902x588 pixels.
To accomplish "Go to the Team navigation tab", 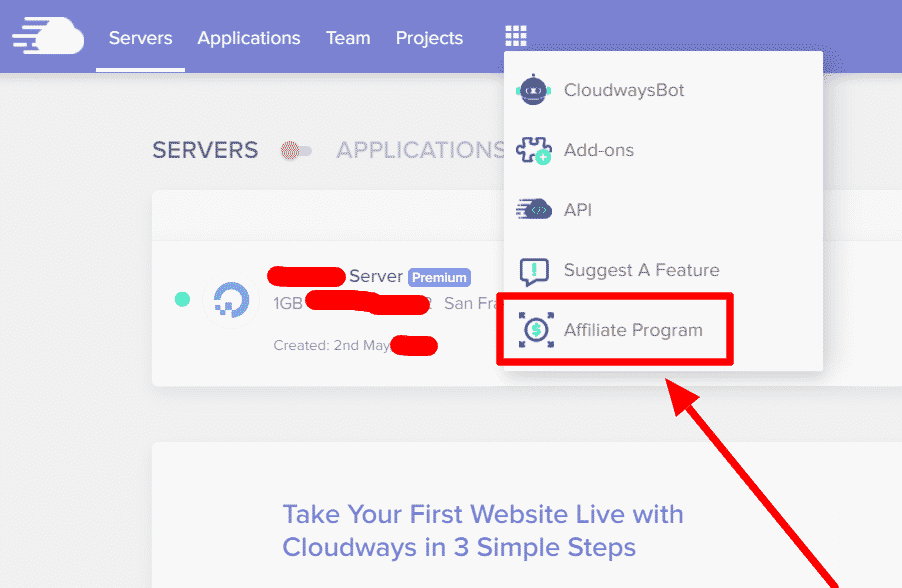I will (x=348, y=38).
